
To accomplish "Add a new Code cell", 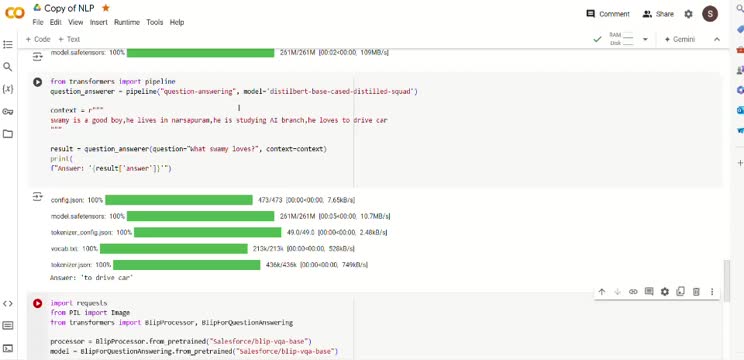I will coord(38,39).
